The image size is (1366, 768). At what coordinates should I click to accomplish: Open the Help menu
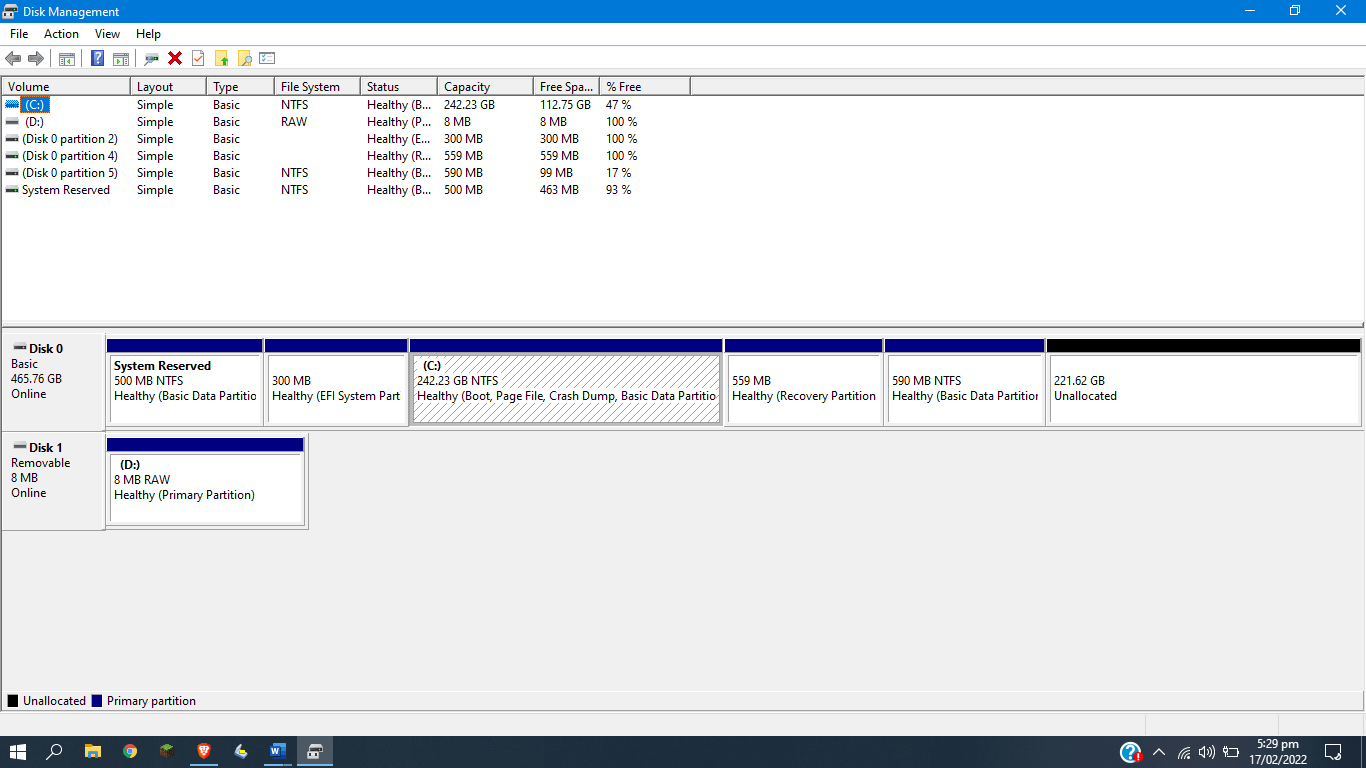pos(148,34)
